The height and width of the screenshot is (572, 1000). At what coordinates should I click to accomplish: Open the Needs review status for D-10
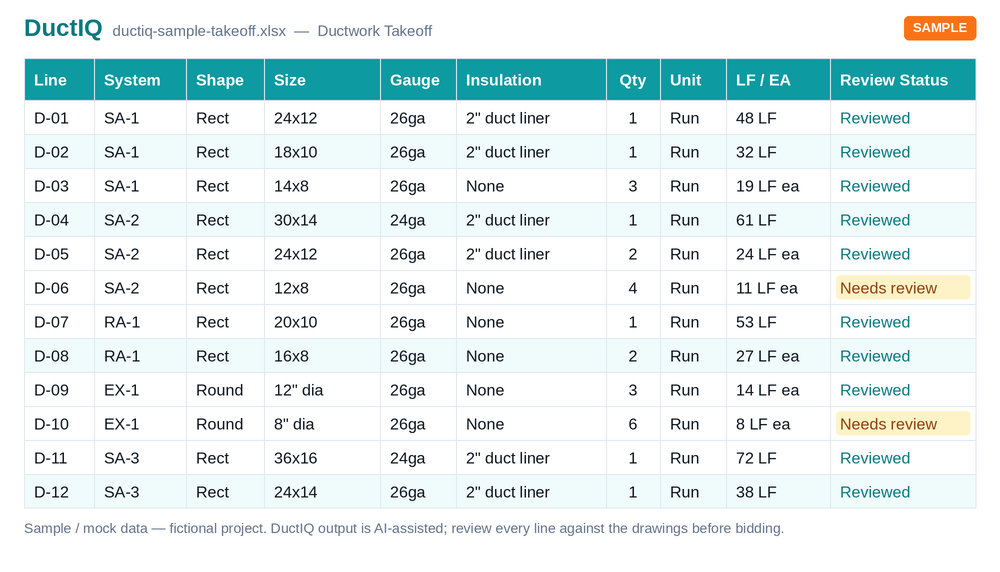pos(903,423)
